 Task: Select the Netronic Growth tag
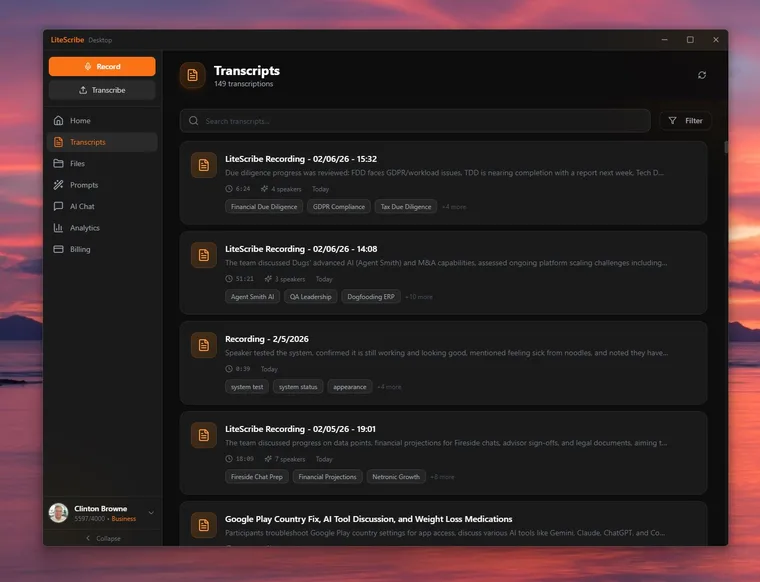pos(396,477)
